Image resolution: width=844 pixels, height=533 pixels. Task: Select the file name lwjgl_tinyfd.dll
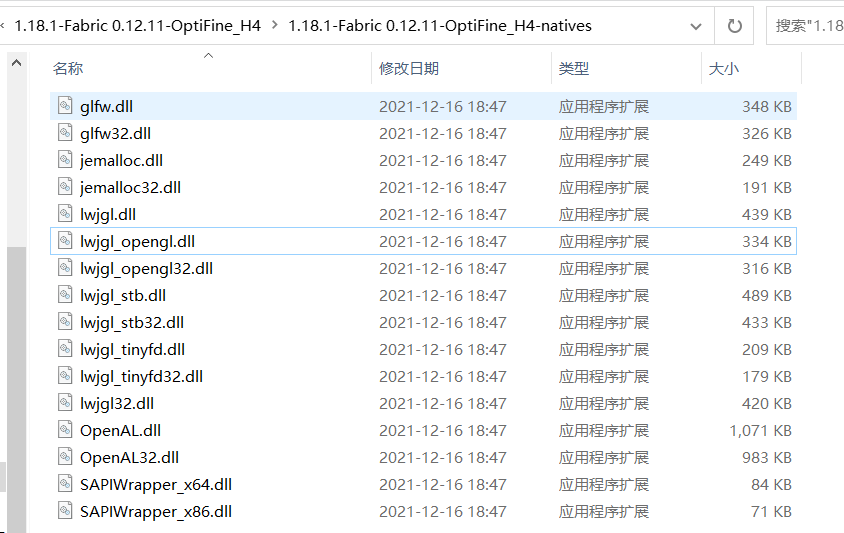pos(132,349)
